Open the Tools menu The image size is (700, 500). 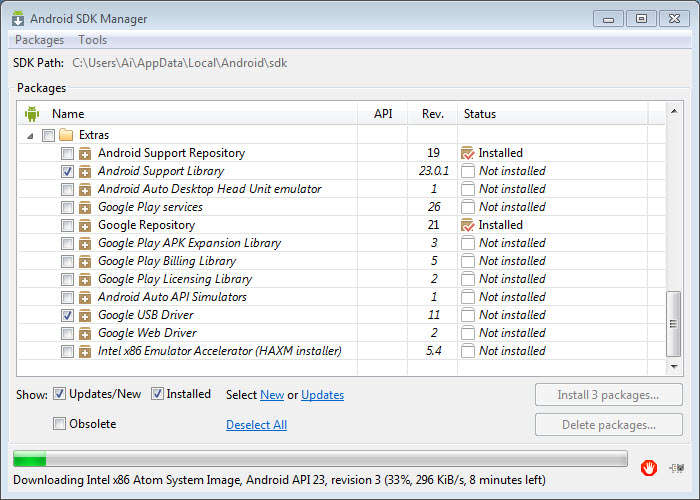point(93,40)
